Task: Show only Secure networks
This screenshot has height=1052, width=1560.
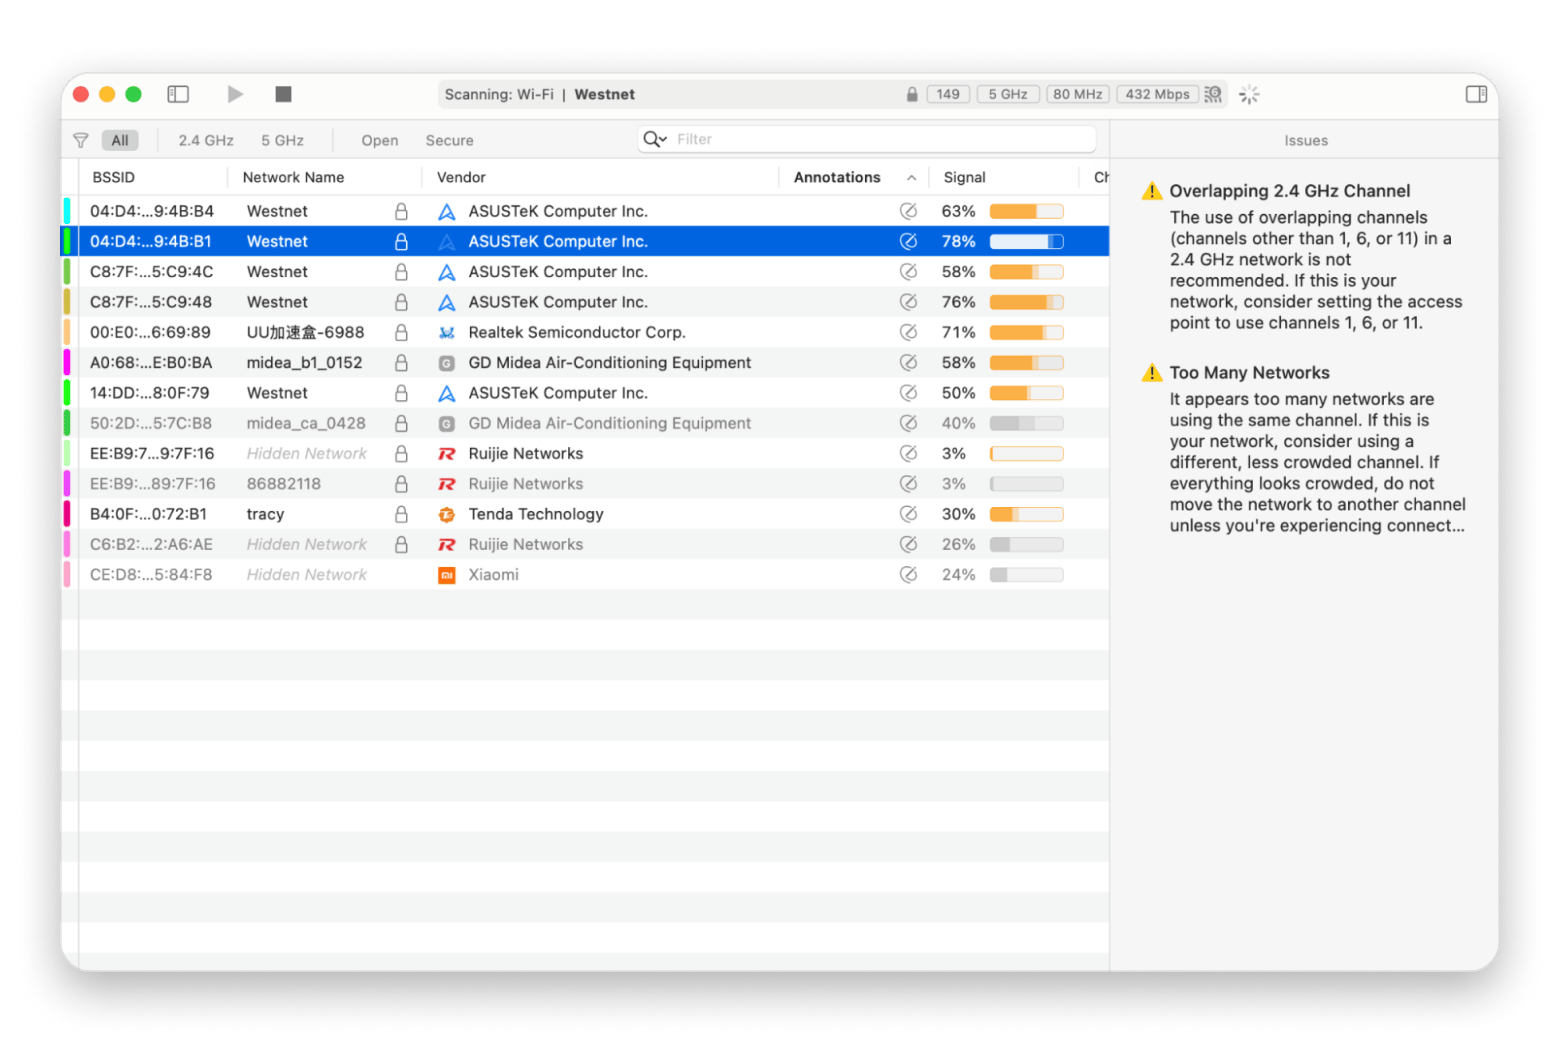Action: [x=449, y=141]
